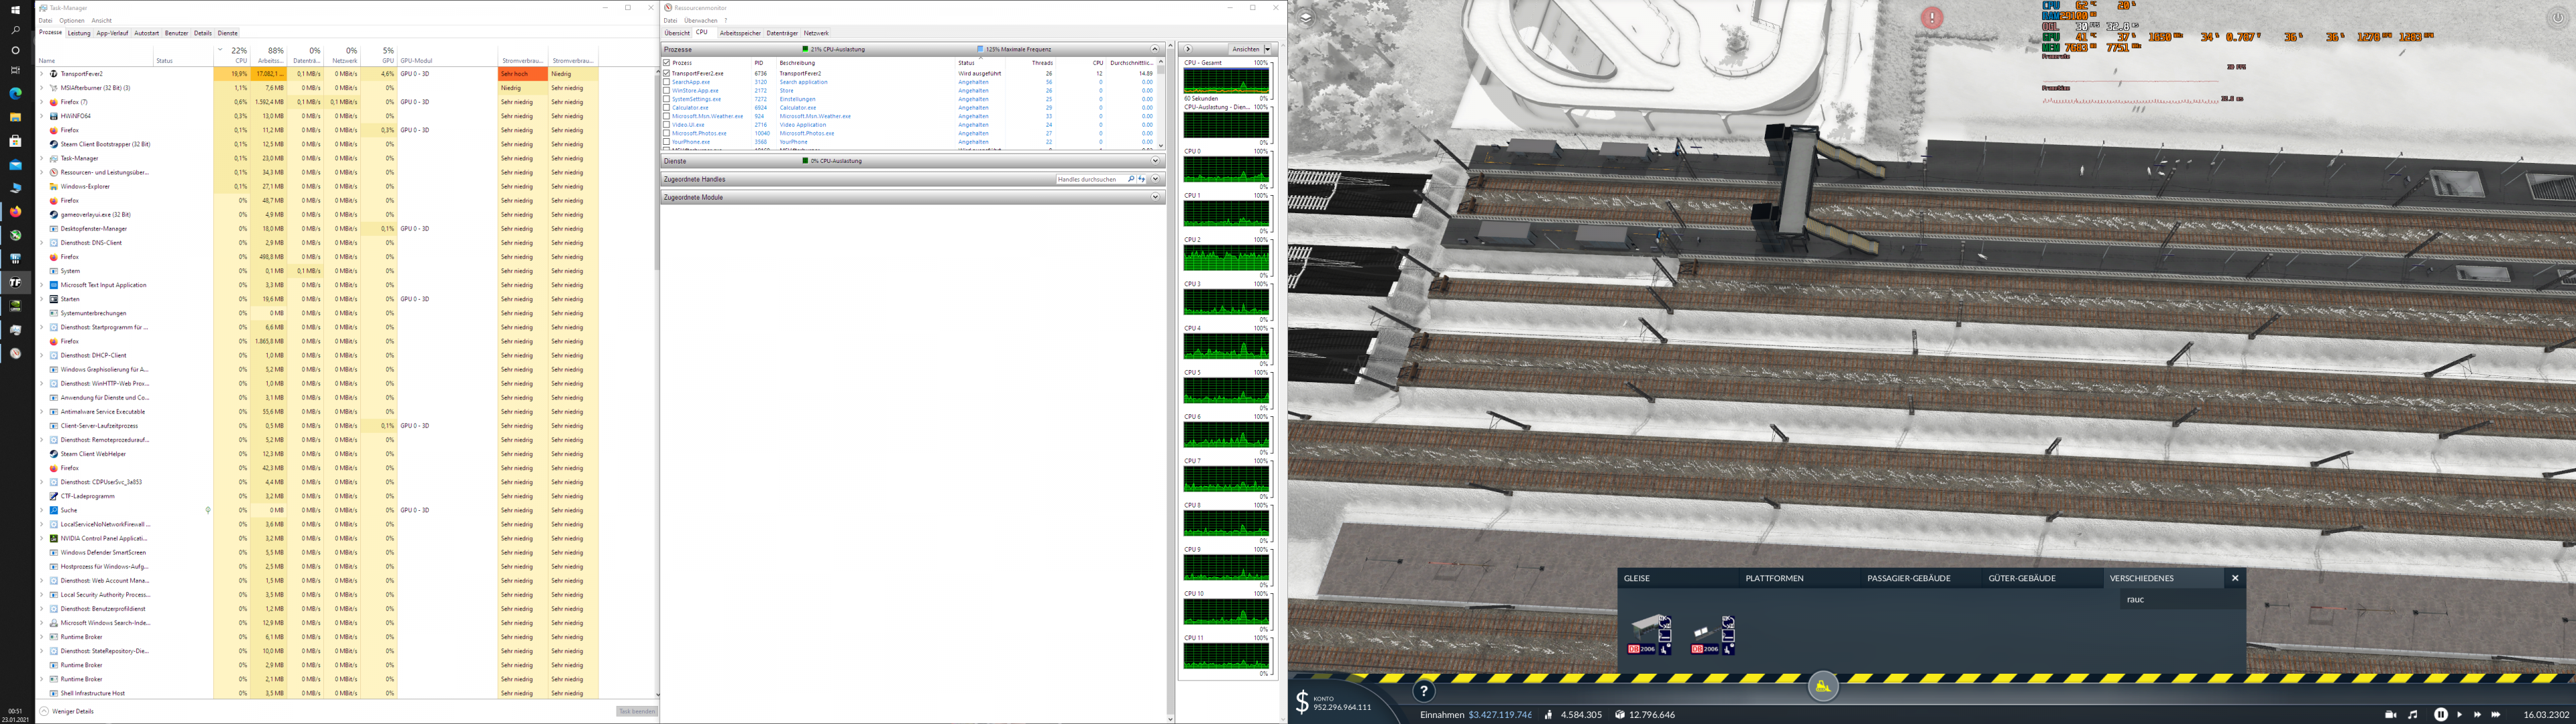Open the layers icon top-left of game
This screenshot has width=2576, height=724.
1305,17
